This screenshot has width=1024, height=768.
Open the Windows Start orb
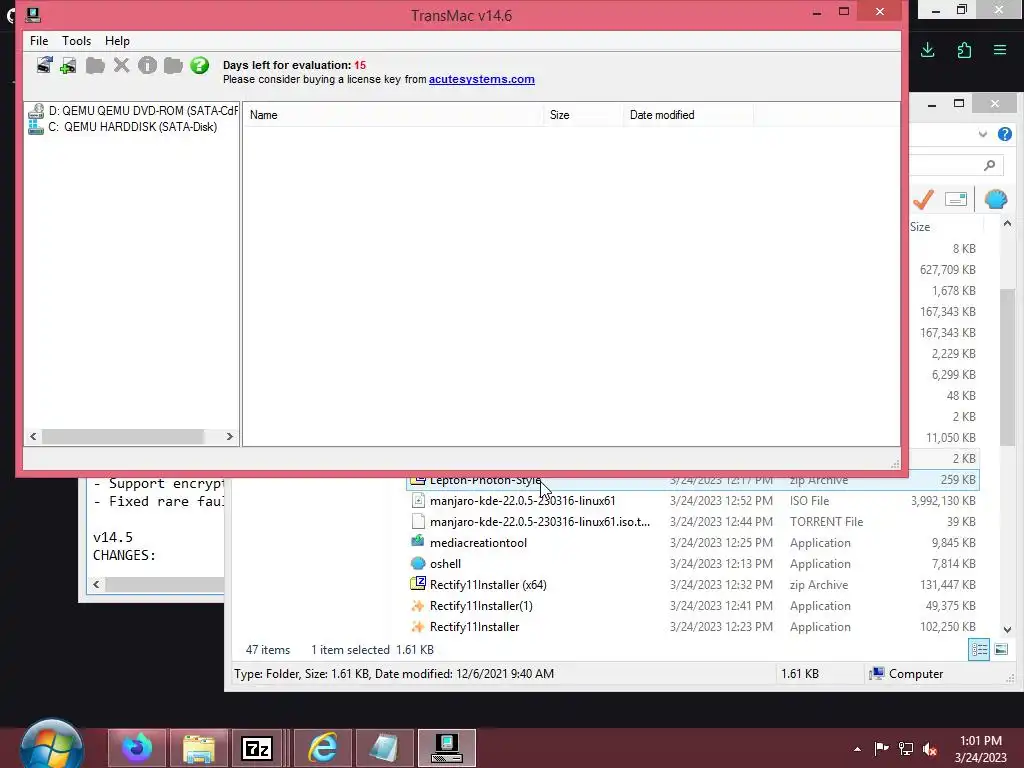click(x=51, y=748)
